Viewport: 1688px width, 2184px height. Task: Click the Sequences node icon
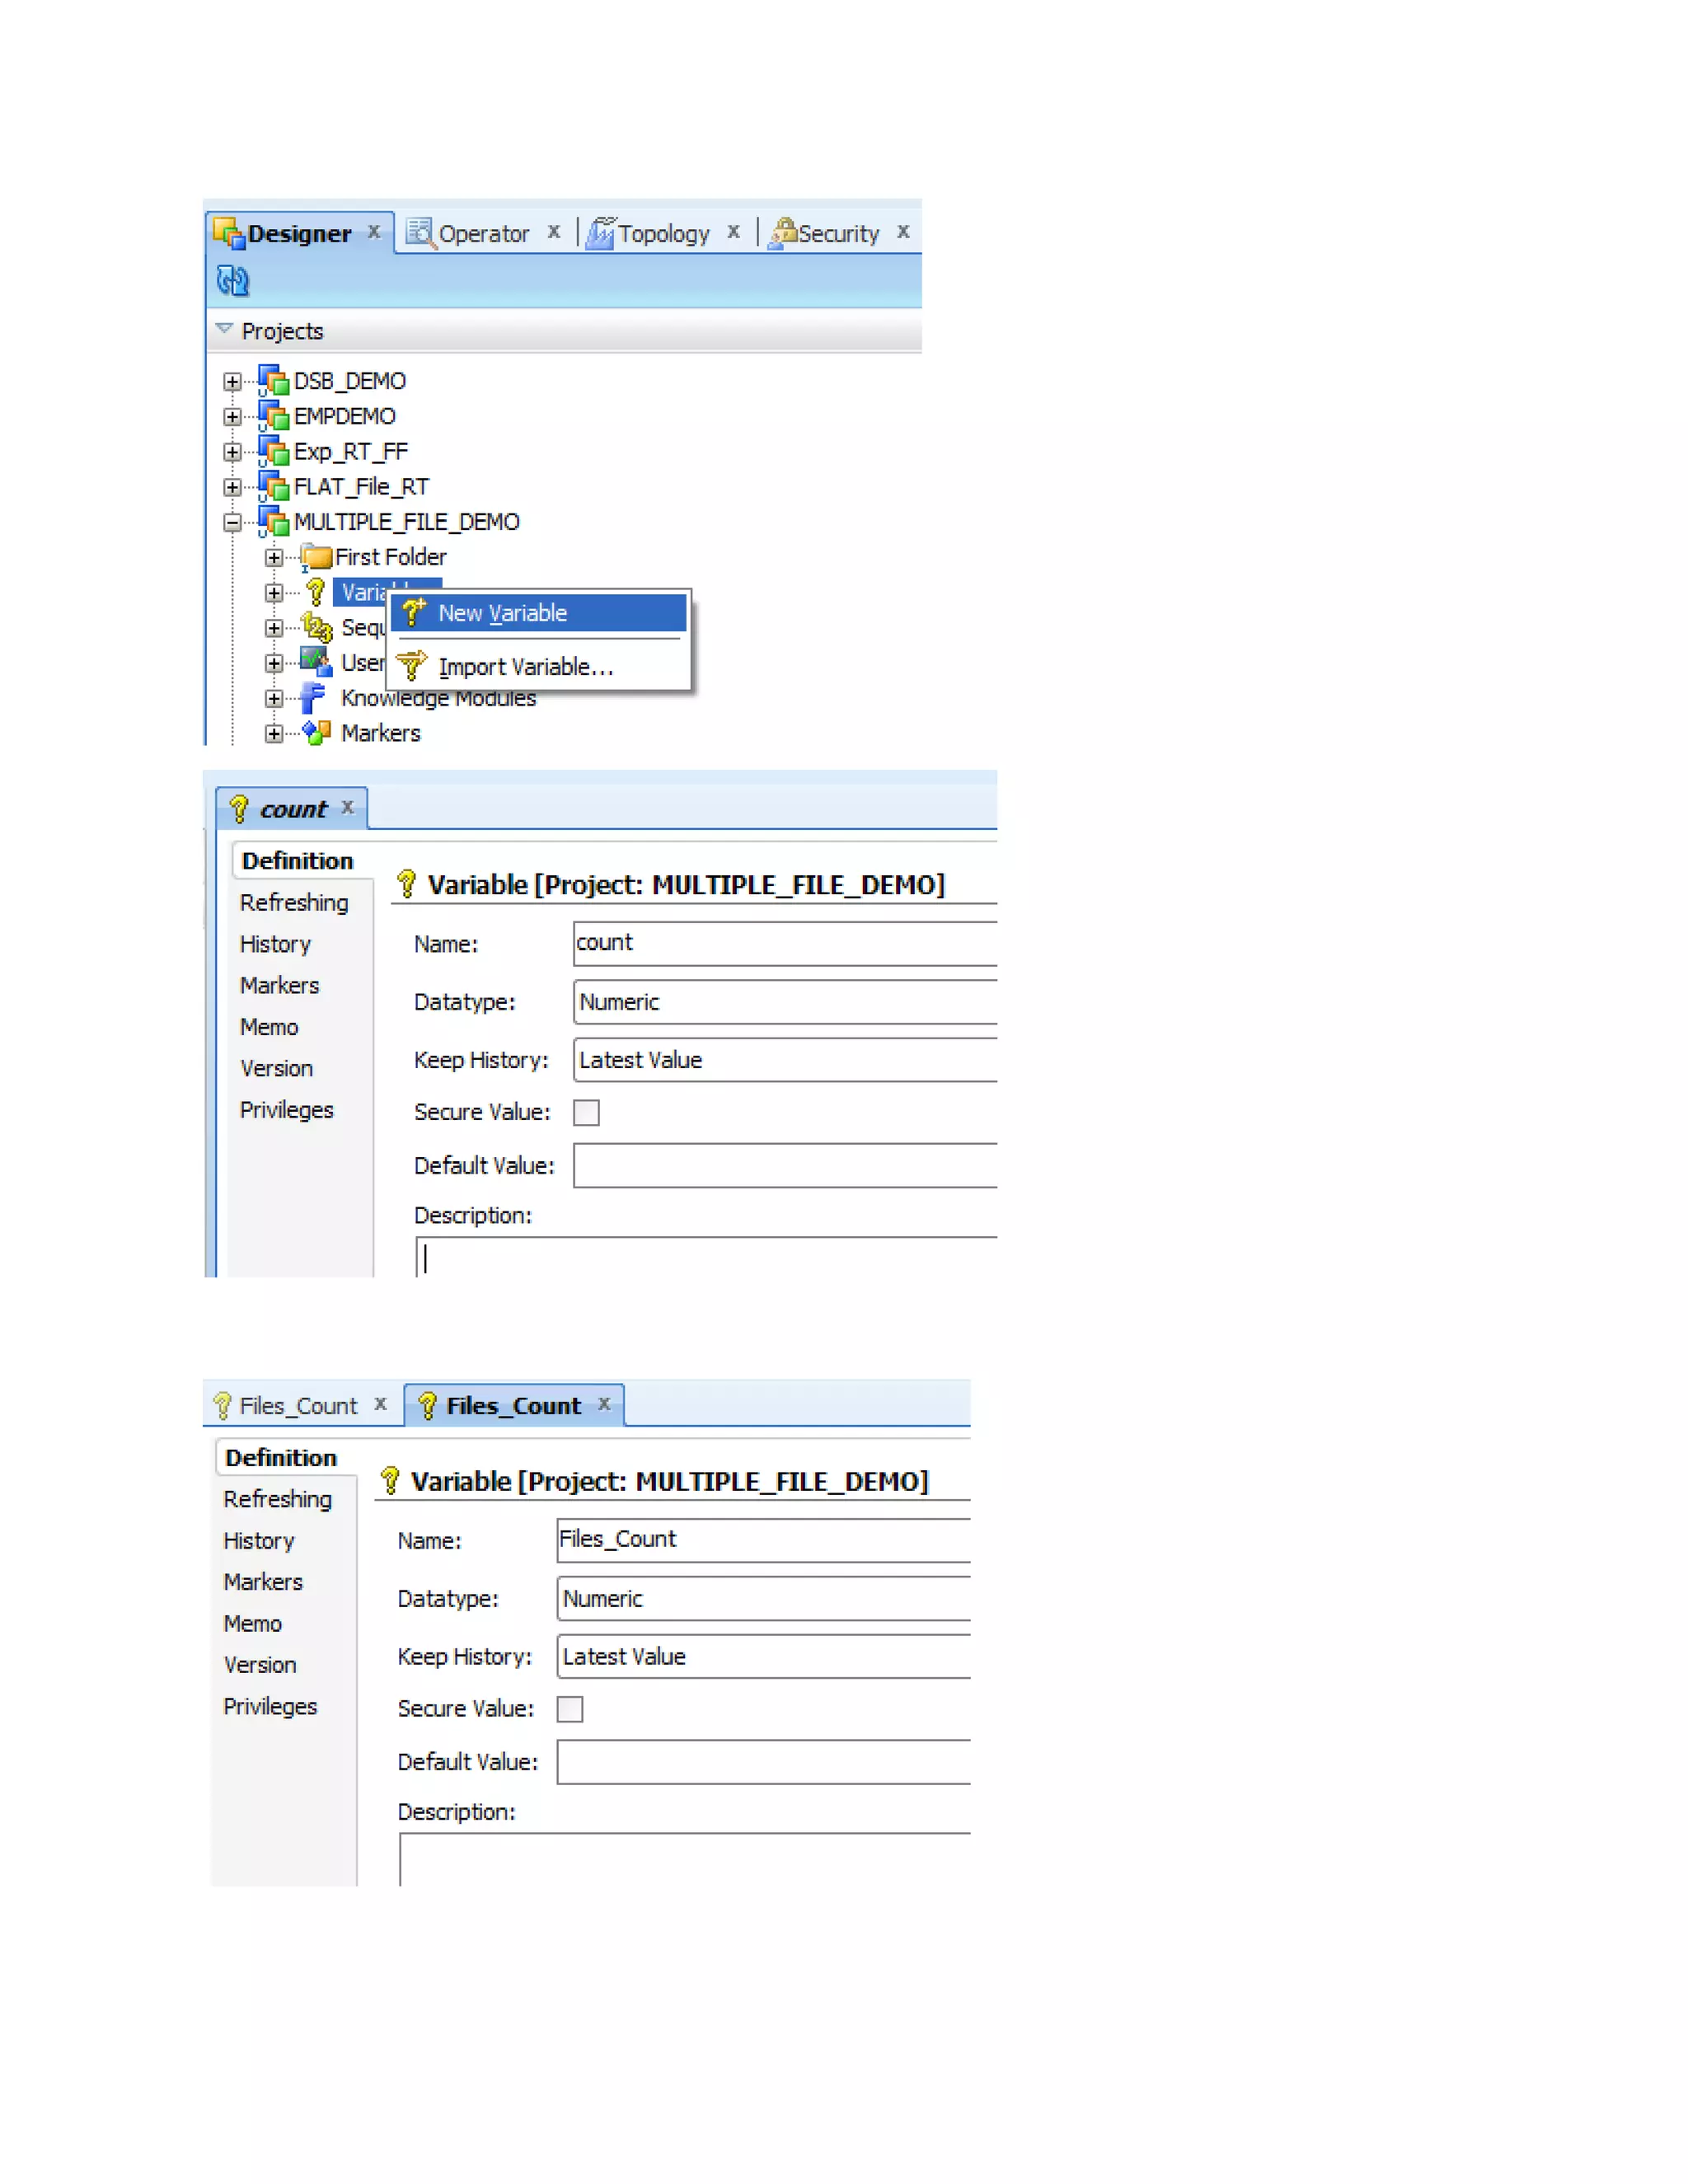point(317,628)
